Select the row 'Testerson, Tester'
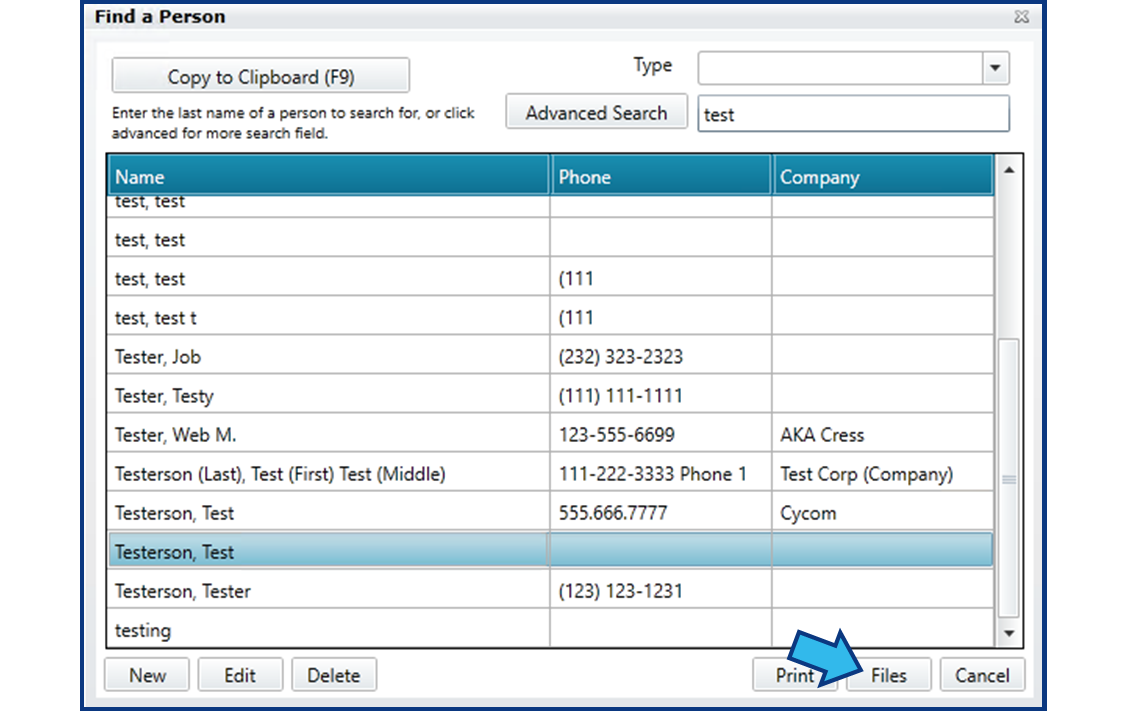This screenshot has height=711, width=1124. [x=551, y=591]
